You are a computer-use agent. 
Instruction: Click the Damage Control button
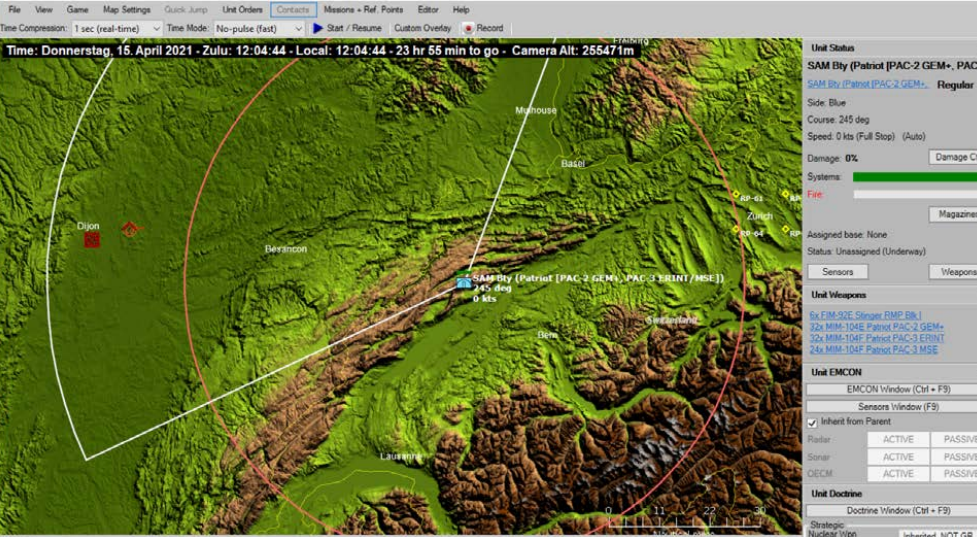[953, 157]
